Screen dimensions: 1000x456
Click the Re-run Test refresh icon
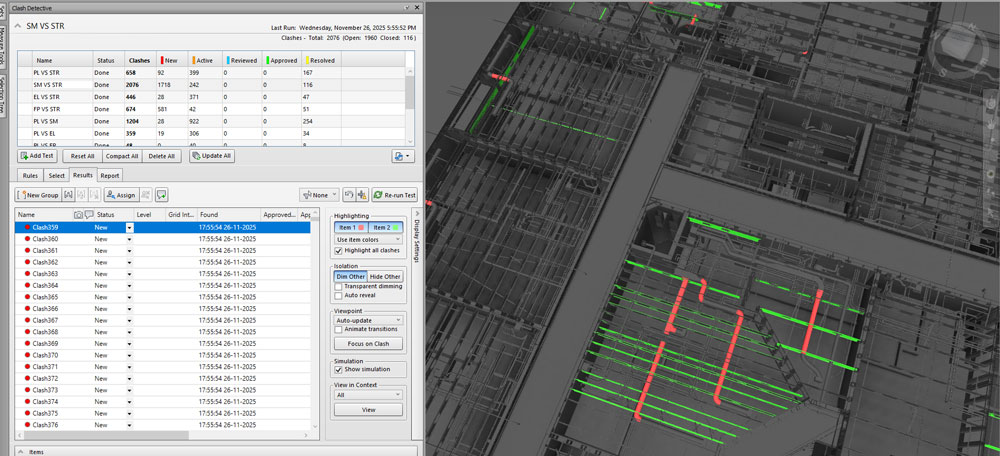pyautogui.click(x=377, y=195)
